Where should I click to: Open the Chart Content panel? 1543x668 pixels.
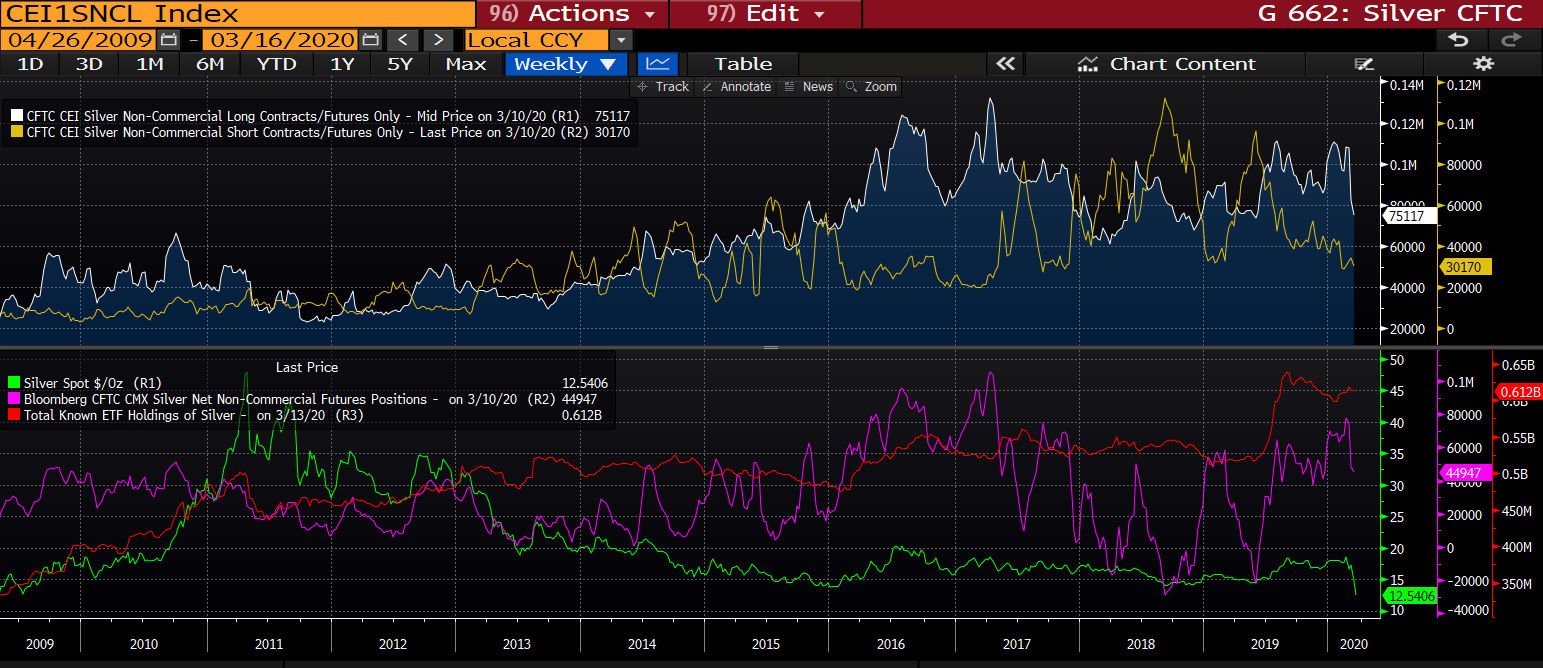tap(1167, 64)
